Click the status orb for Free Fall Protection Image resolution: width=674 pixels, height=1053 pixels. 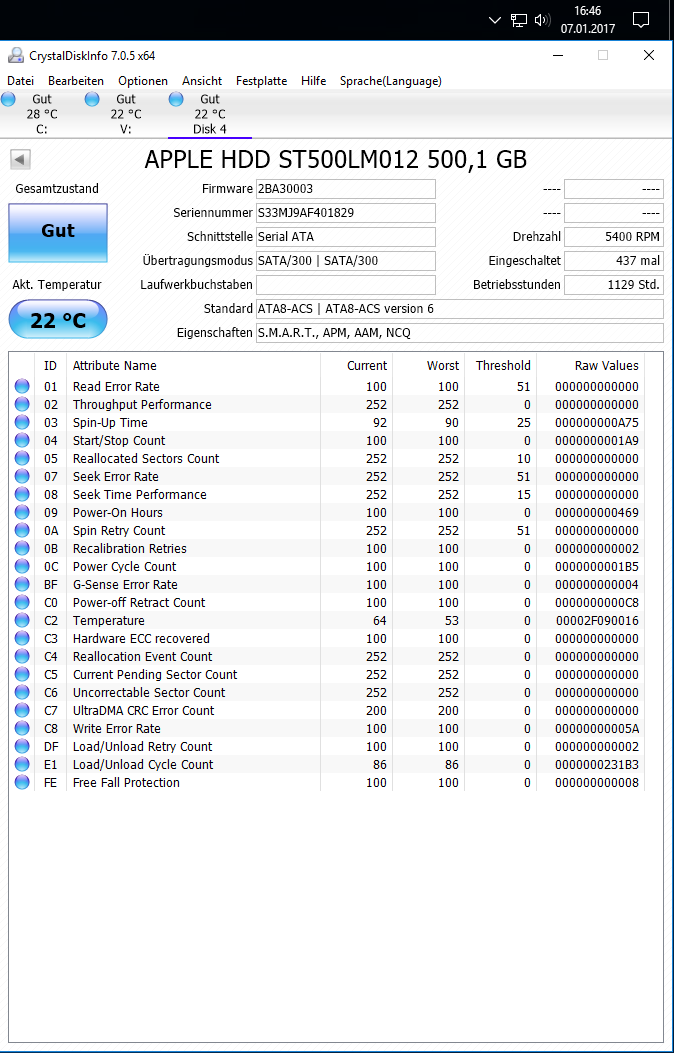click(x=22, y=782)
